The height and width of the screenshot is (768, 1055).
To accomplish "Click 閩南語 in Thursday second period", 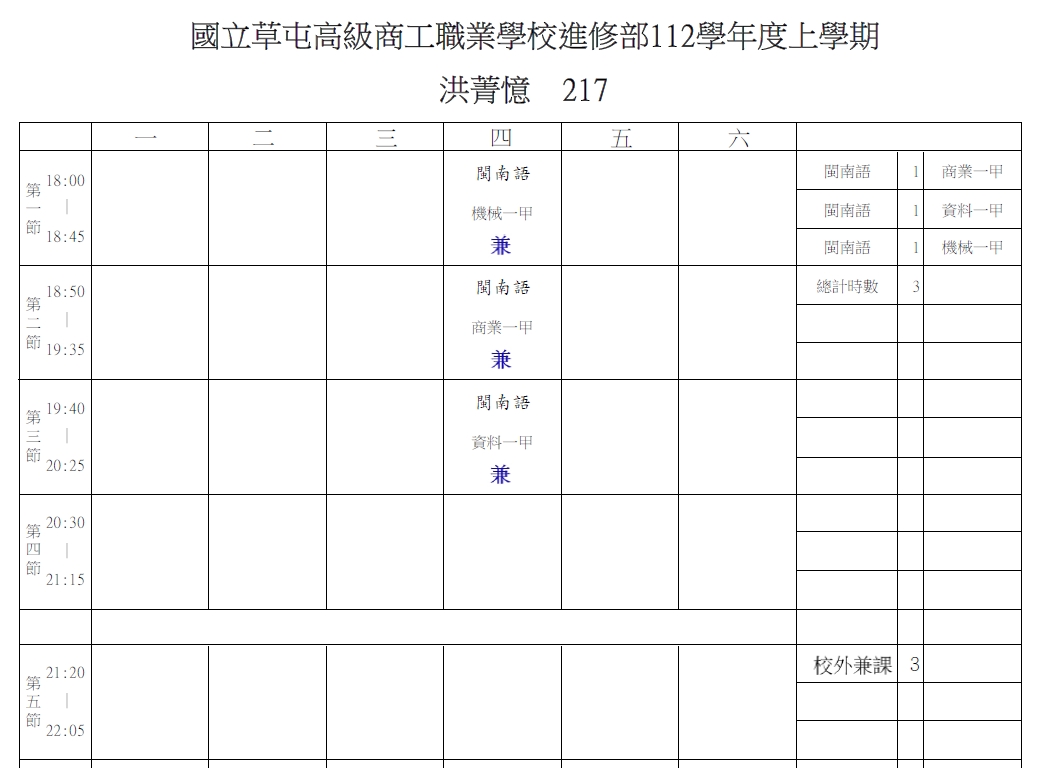I will click(503, 287).
